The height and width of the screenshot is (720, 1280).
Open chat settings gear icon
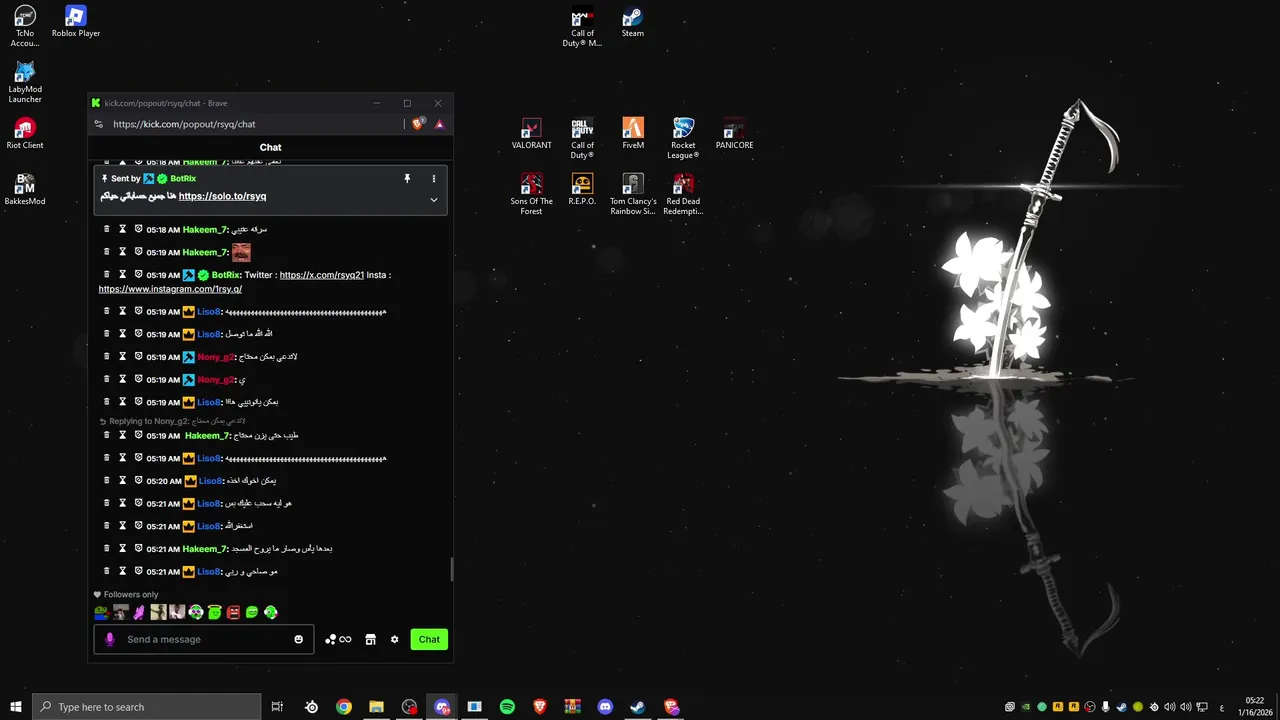tap(394, 640)
